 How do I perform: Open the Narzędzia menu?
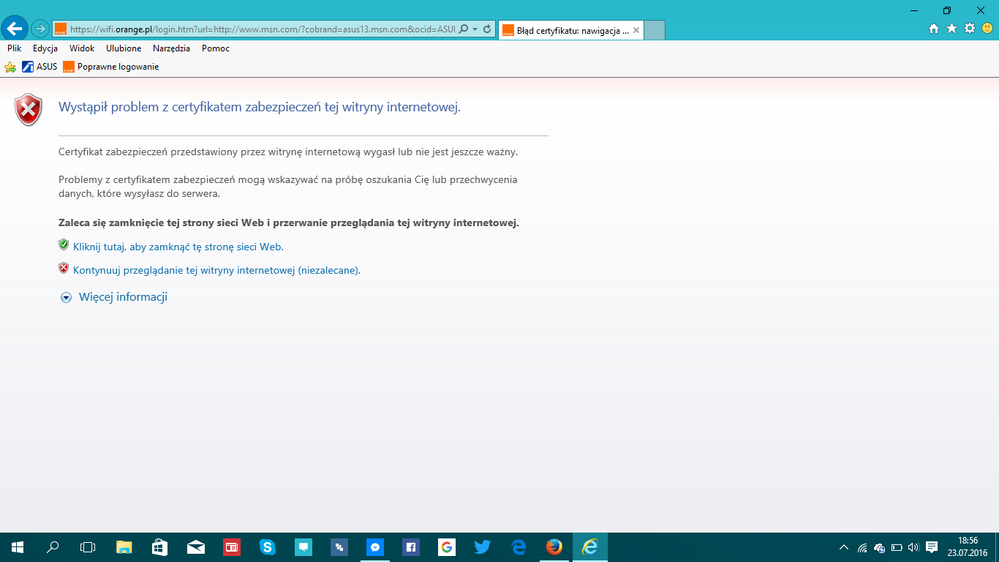(171, 48)
